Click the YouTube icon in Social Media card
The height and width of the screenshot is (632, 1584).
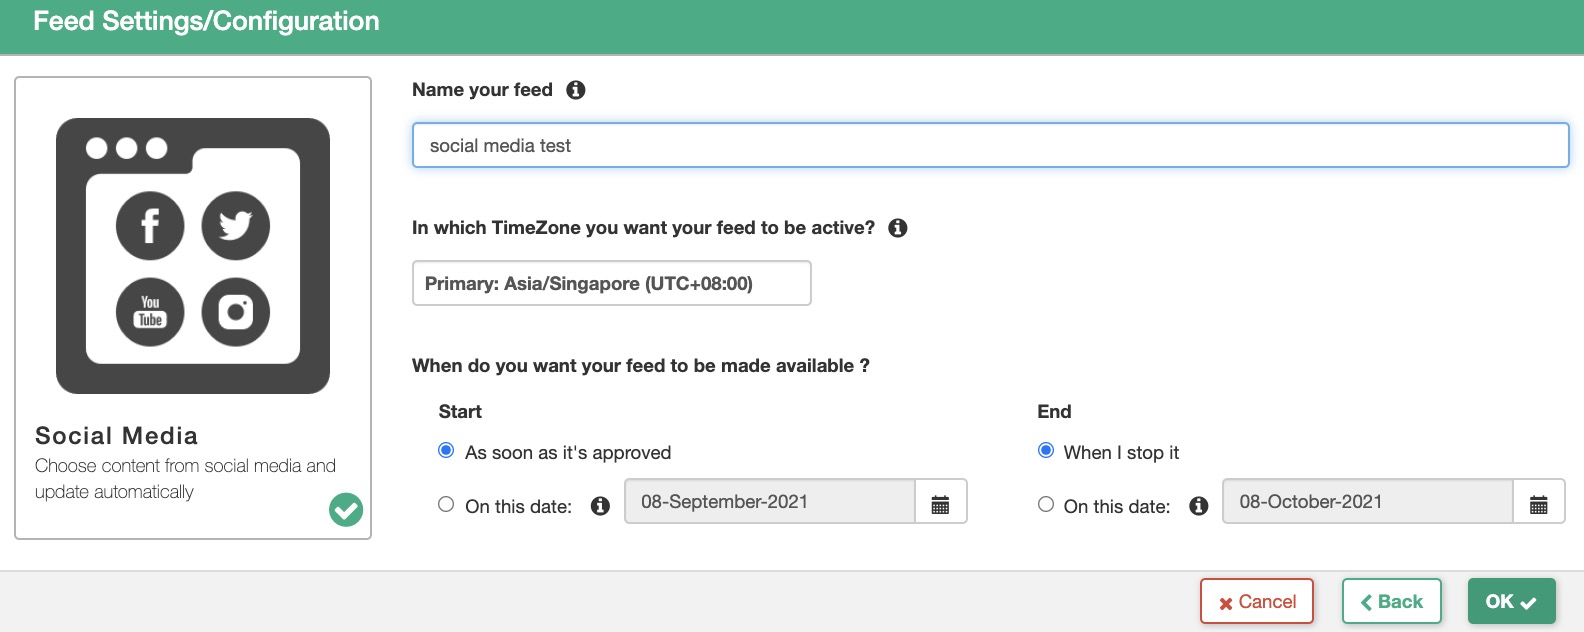(150, 312)
